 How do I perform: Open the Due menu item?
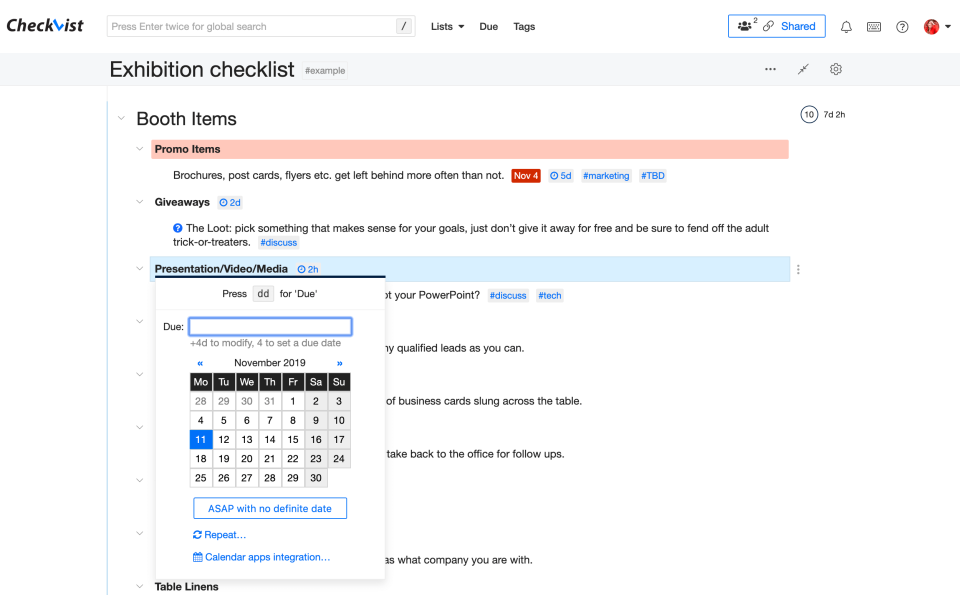coord(489,27)
